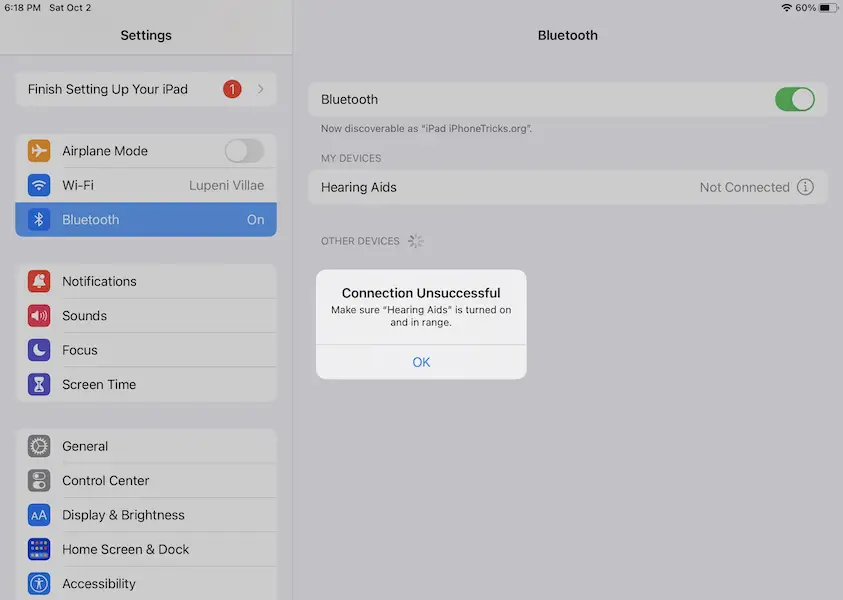Select Hearing Aids device row
Viewport: 843px width, 600px height.
tap(500, 187)
